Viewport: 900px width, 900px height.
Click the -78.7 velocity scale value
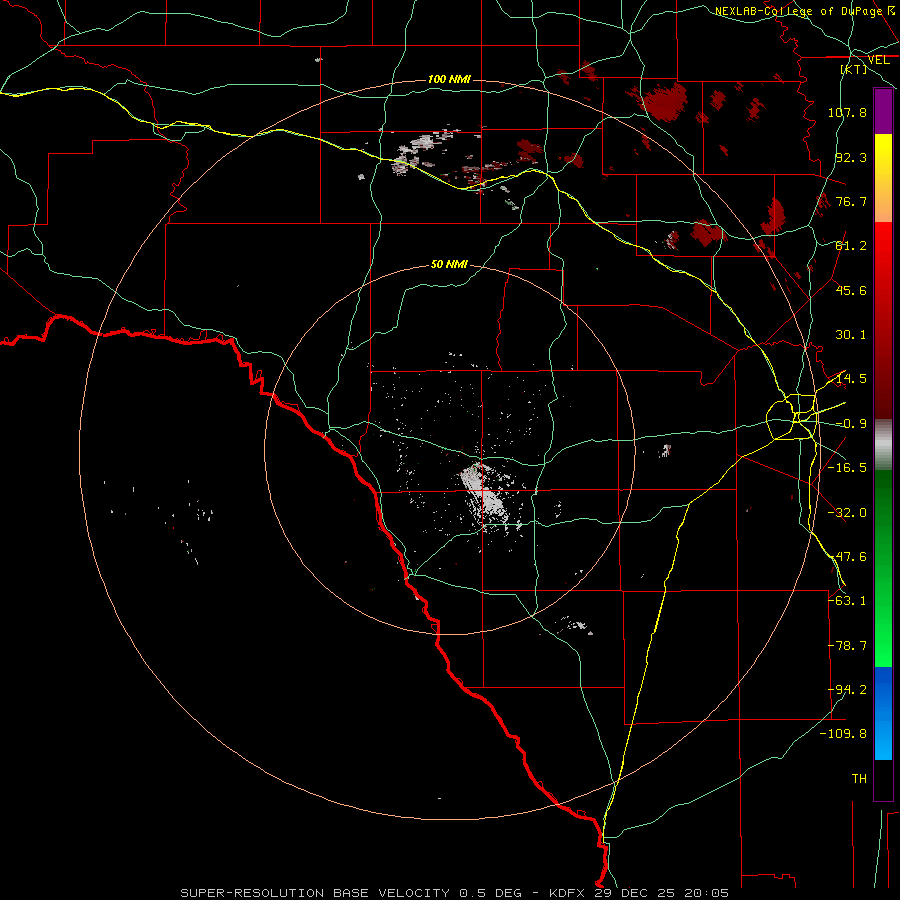point(847,646)
